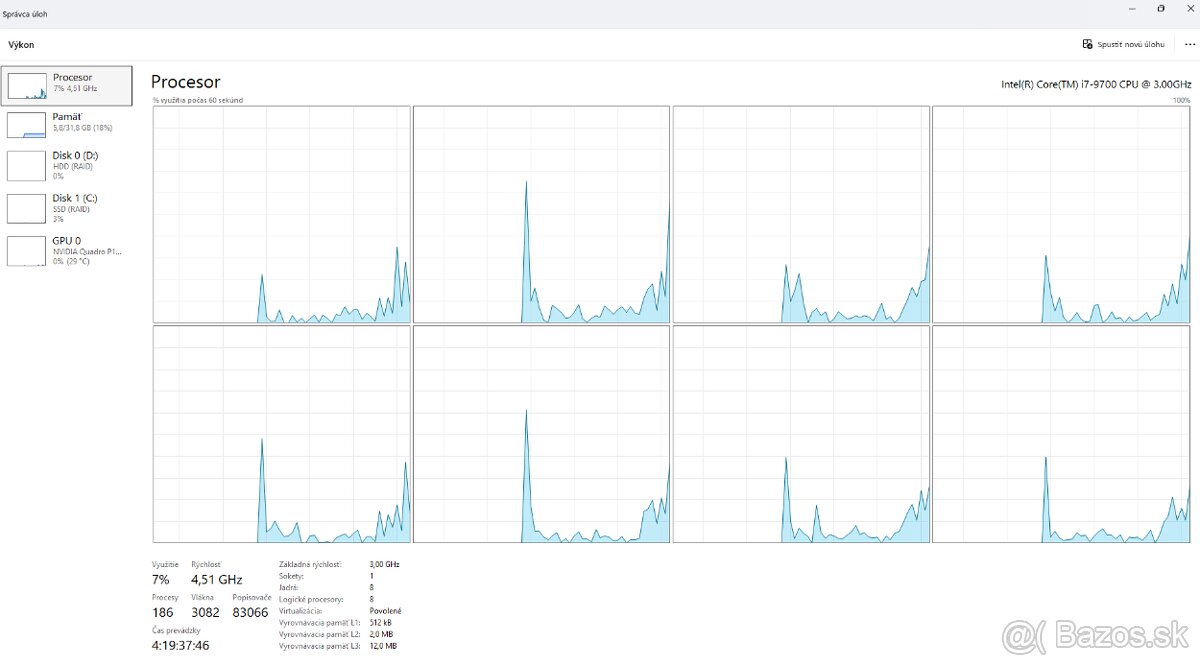The image size is (1200, 665).
Task: Open the three-dot more options menu
Action: pyautogui.click(x=1189, y=45)
